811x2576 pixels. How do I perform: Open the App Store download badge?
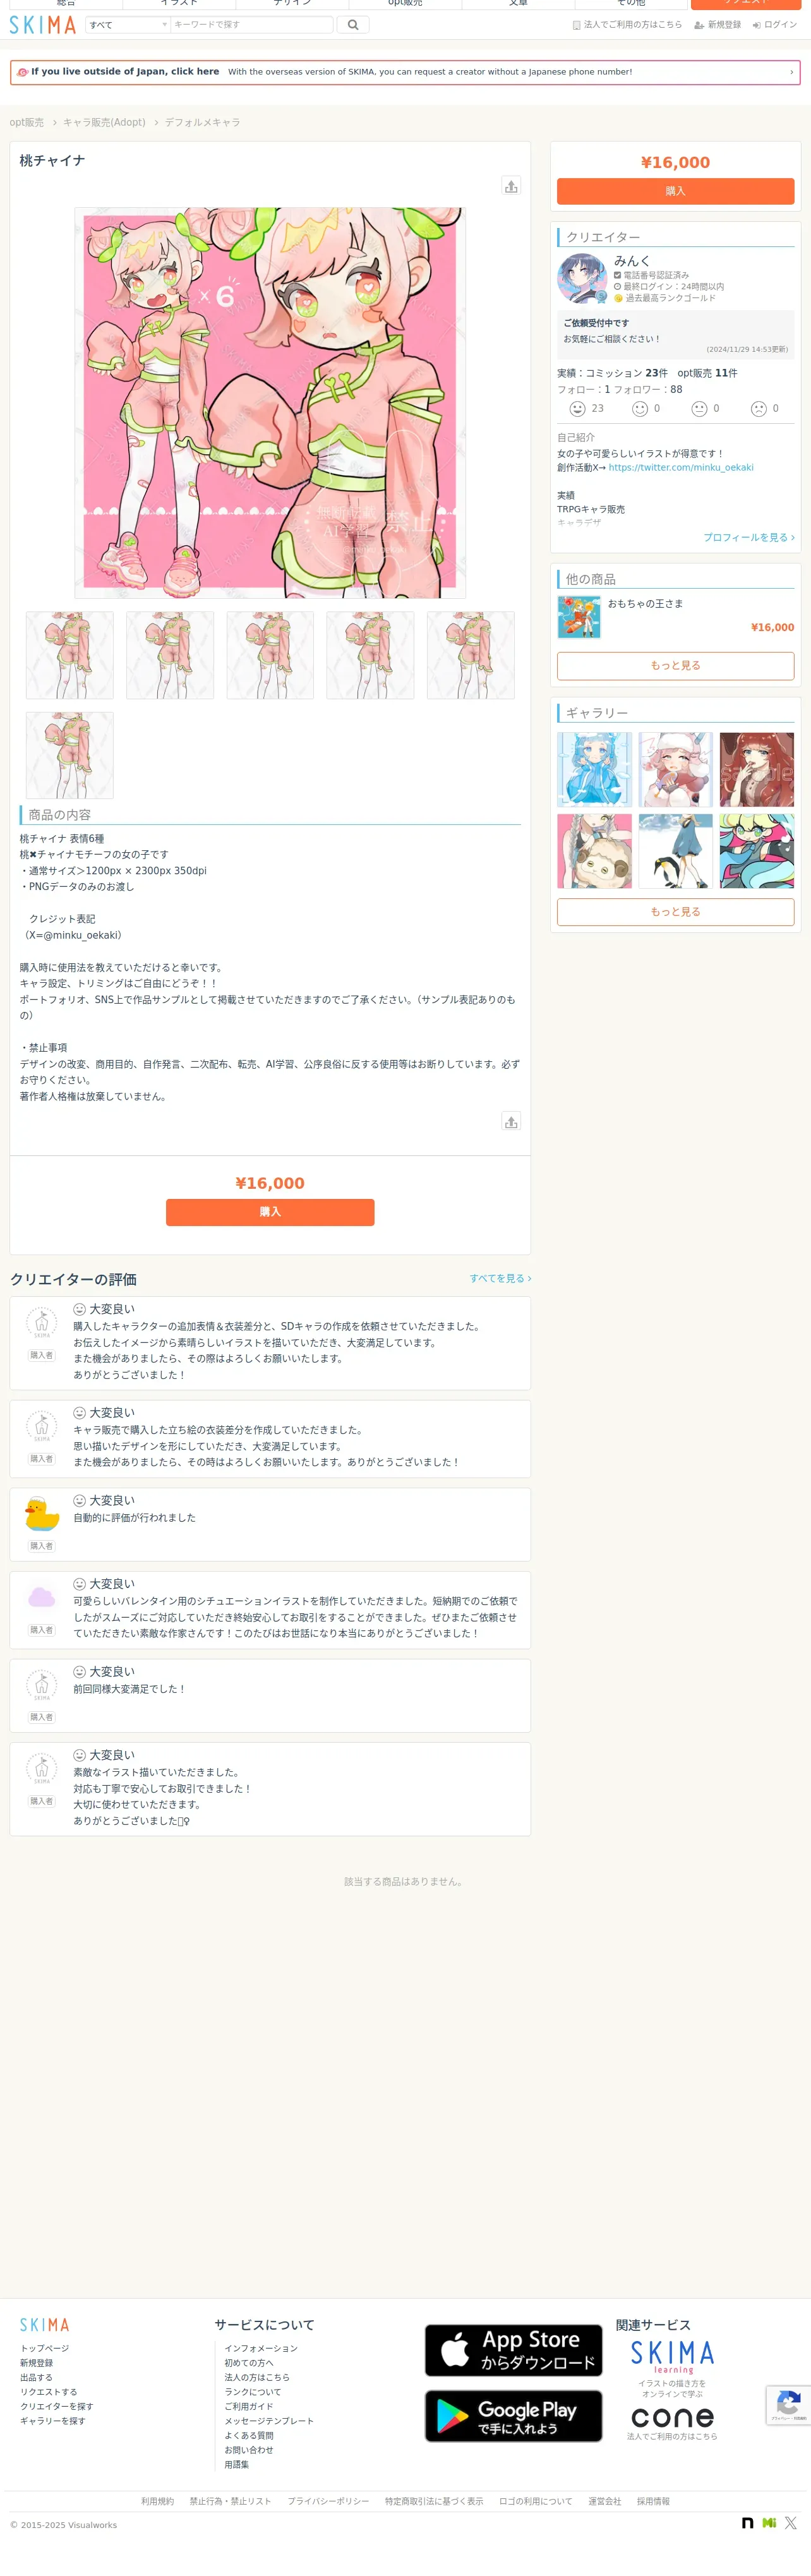[x=514, y=2351]
